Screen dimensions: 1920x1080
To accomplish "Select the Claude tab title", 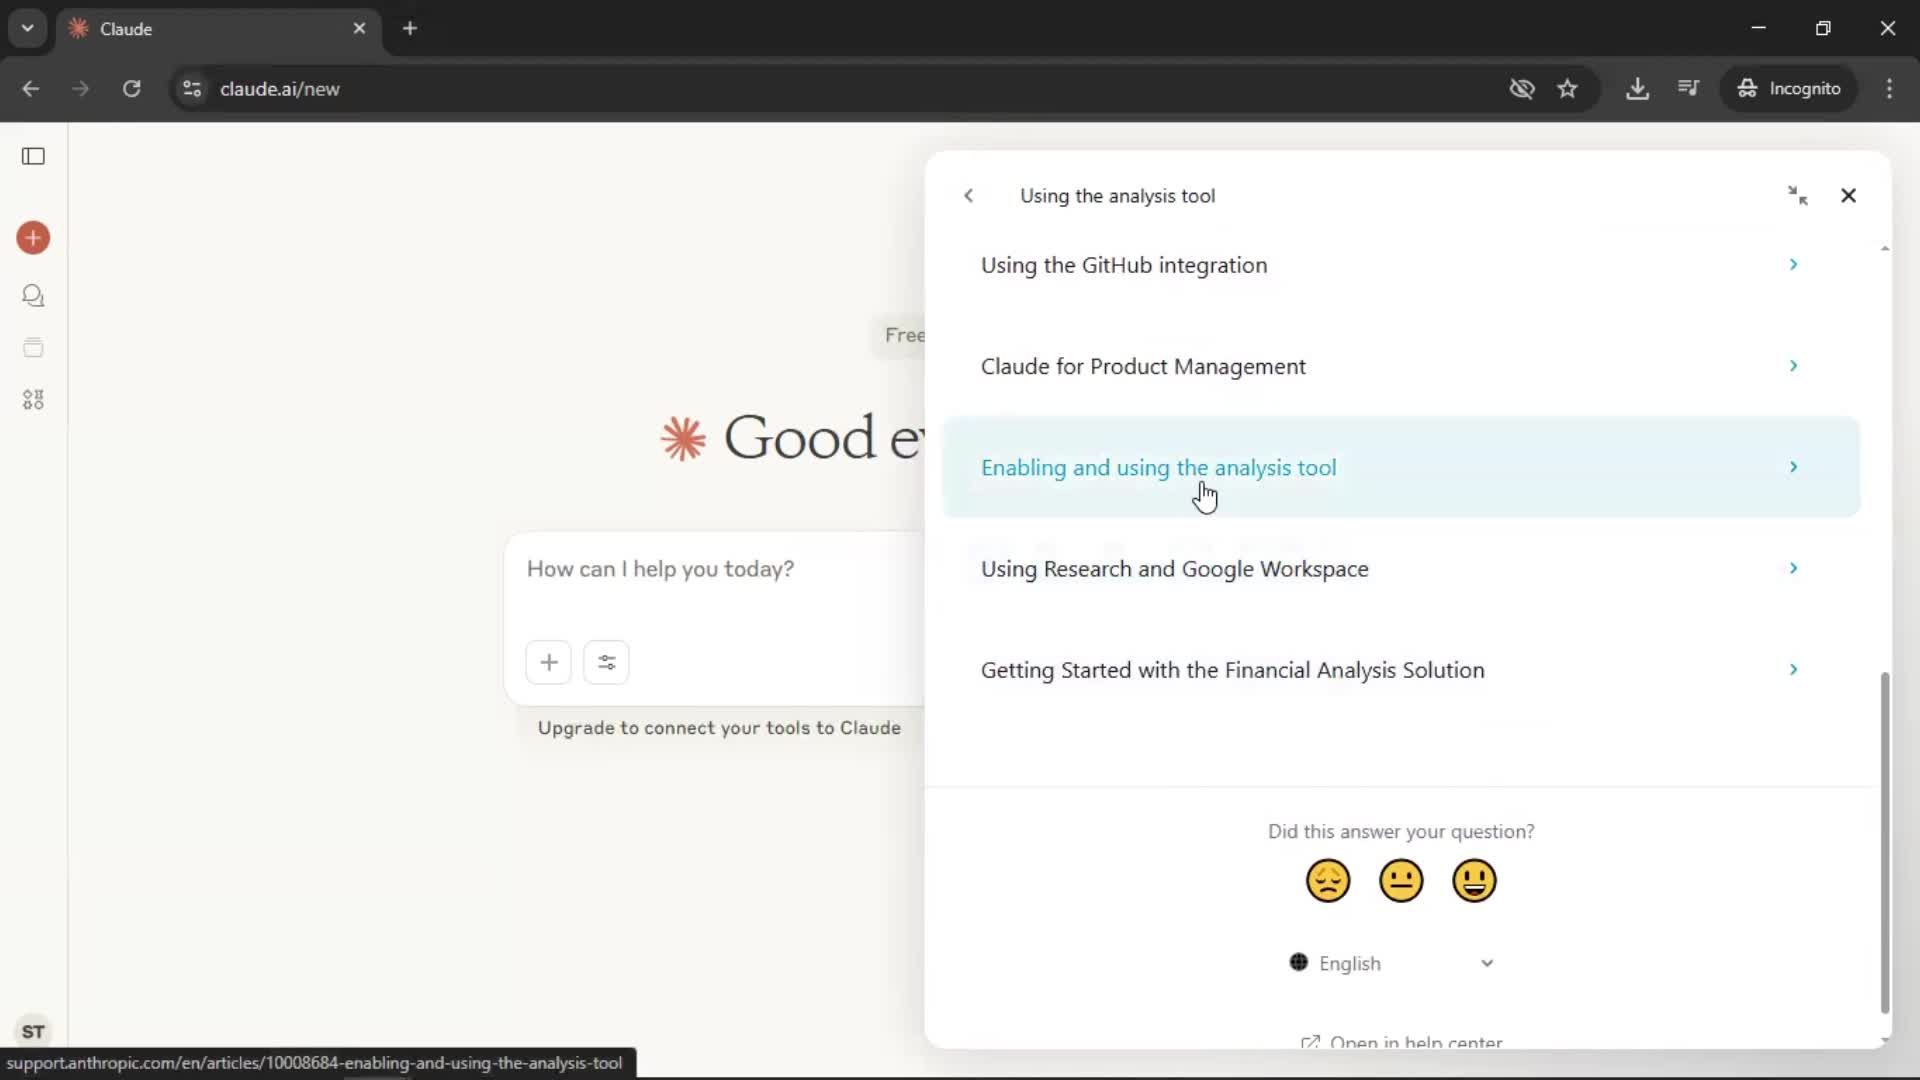I will pos(126,29).
